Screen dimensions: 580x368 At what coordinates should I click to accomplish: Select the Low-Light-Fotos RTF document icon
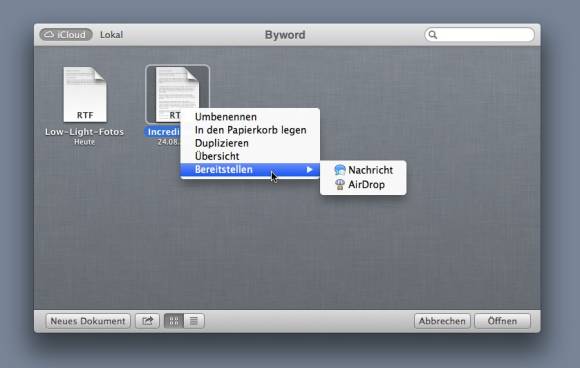click(85, 94)
